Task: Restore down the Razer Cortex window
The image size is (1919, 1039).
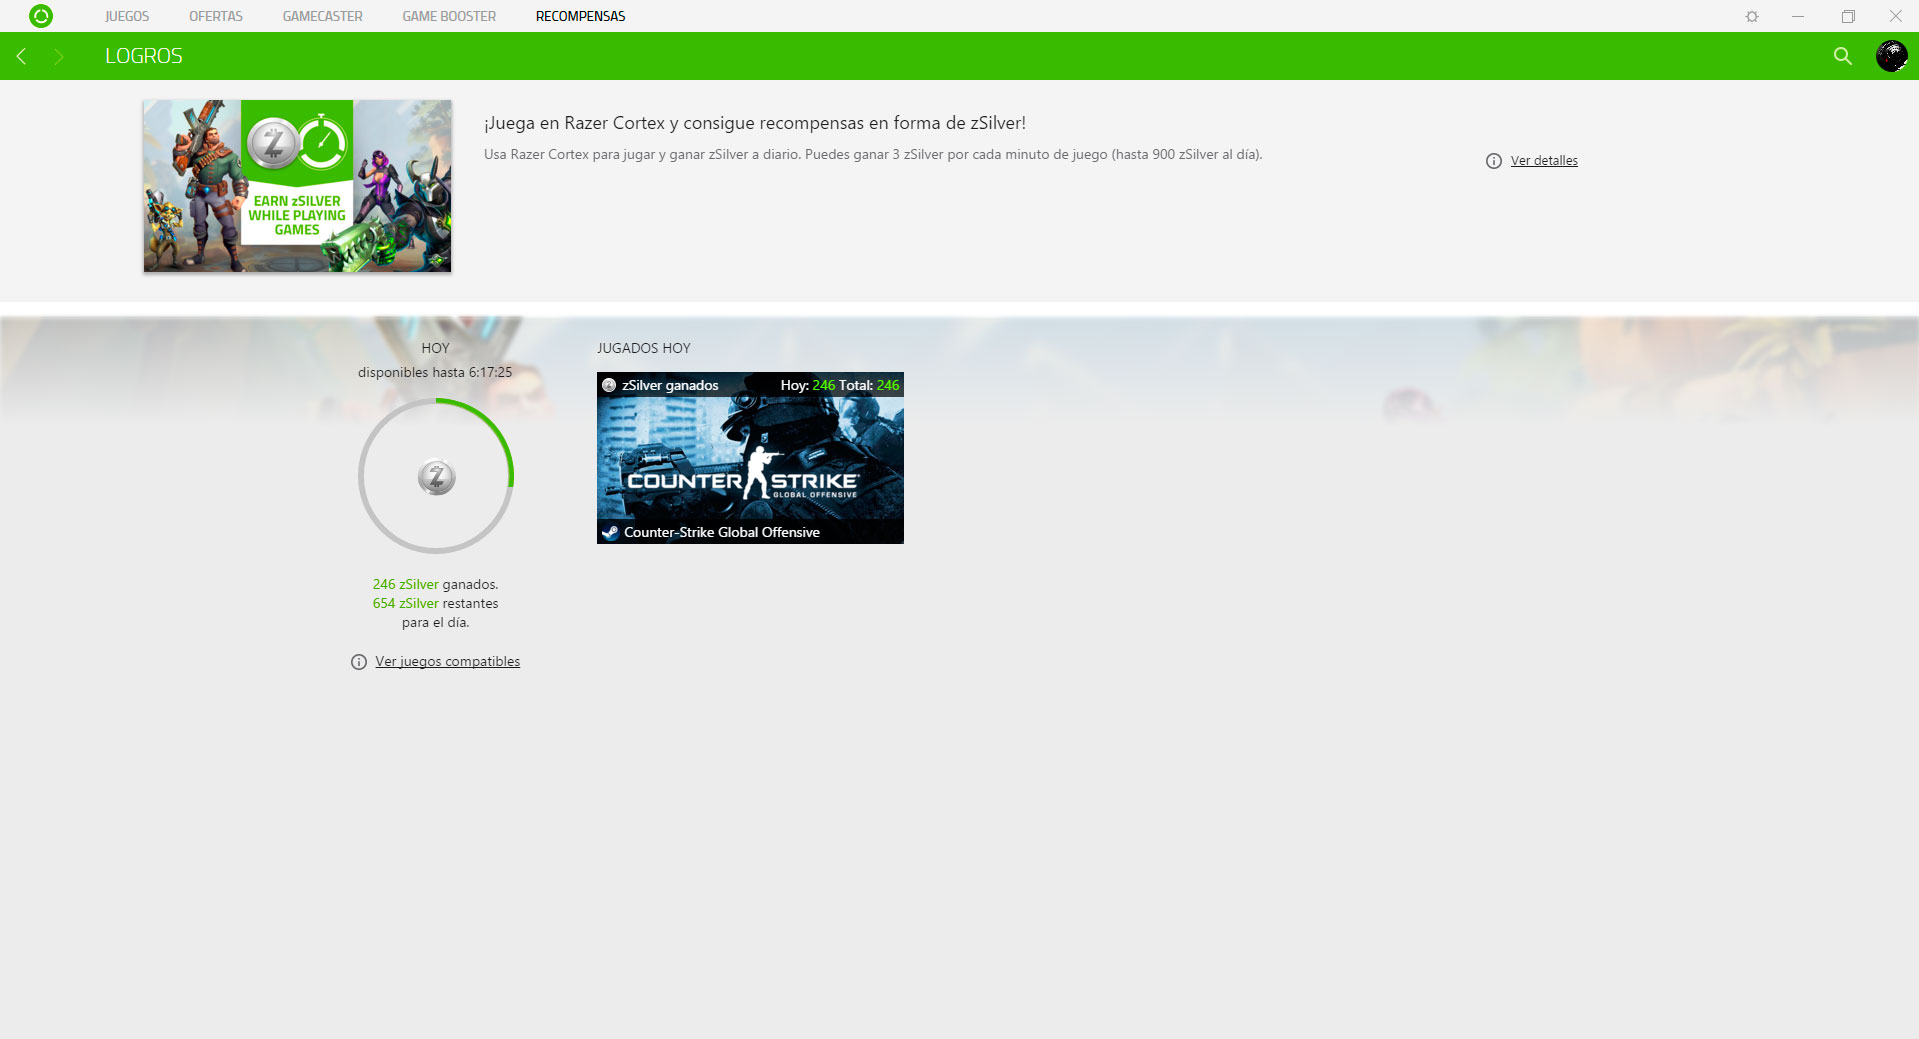Action: pos(1848,16)
